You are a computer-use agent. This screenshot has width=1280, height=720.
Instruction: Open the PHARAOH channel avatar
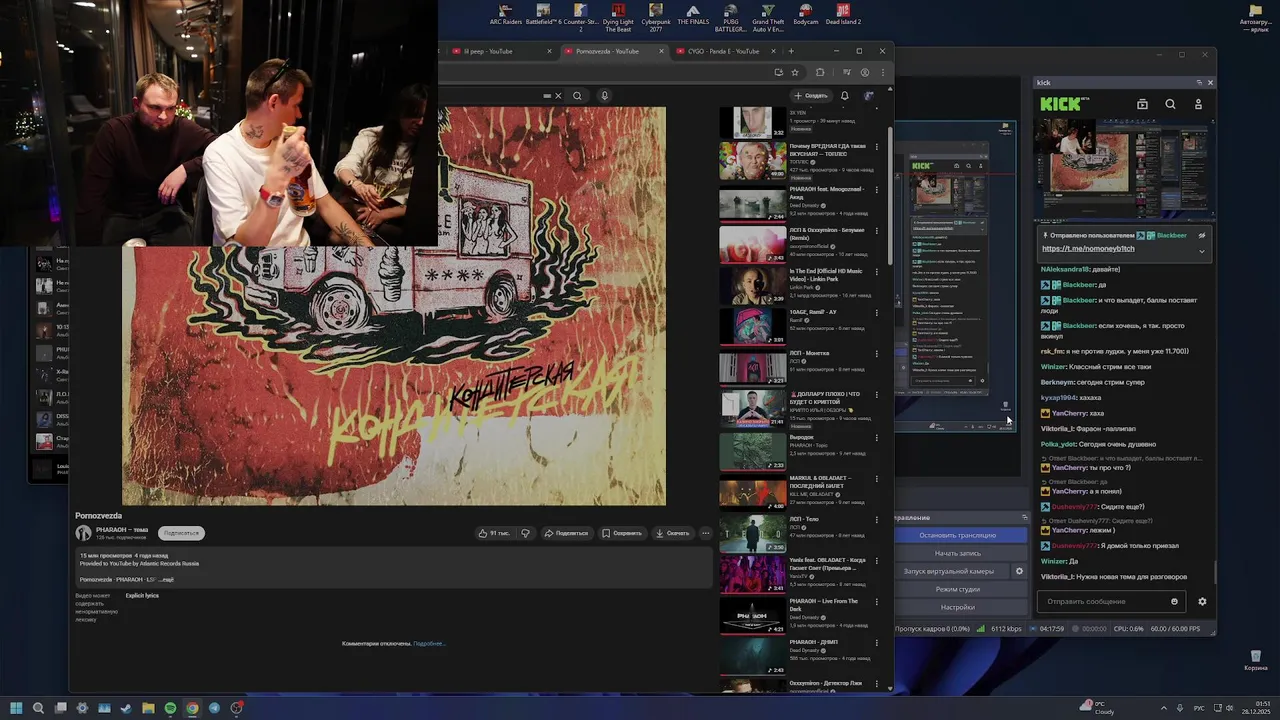[x=84, y=533]
